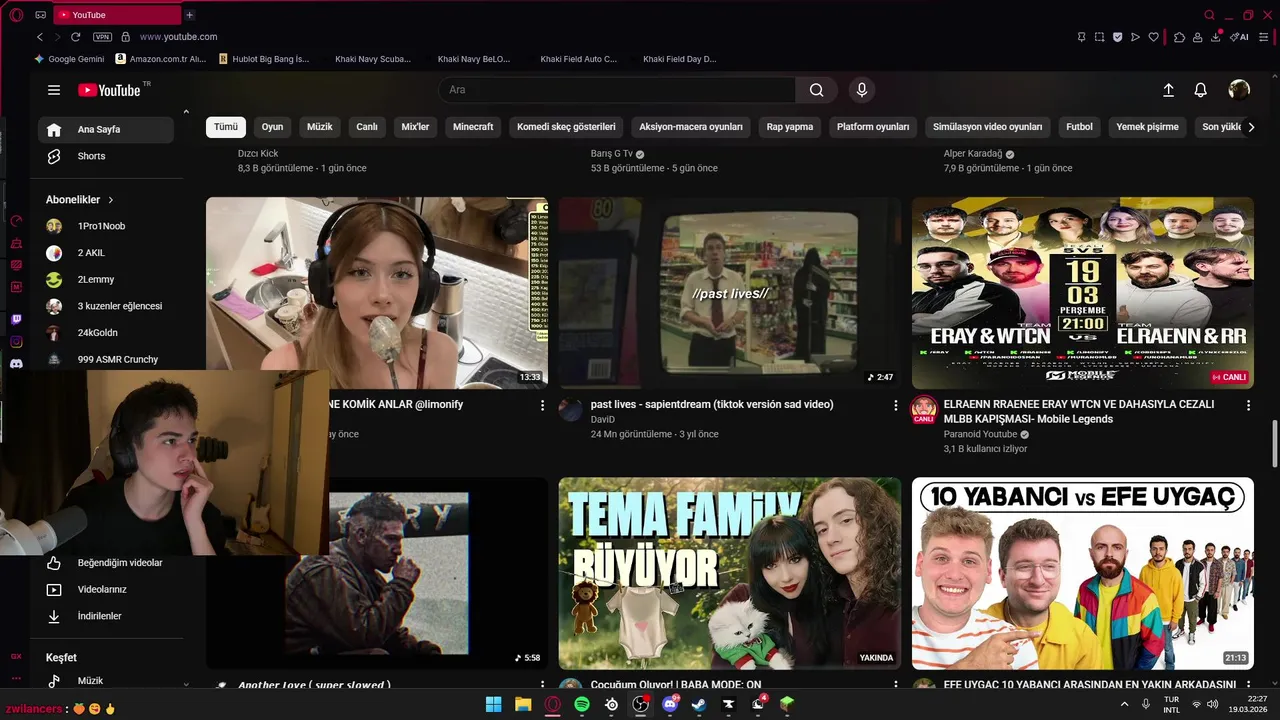
Task: Open more options for limonify video
Action: tap(543, 405)
